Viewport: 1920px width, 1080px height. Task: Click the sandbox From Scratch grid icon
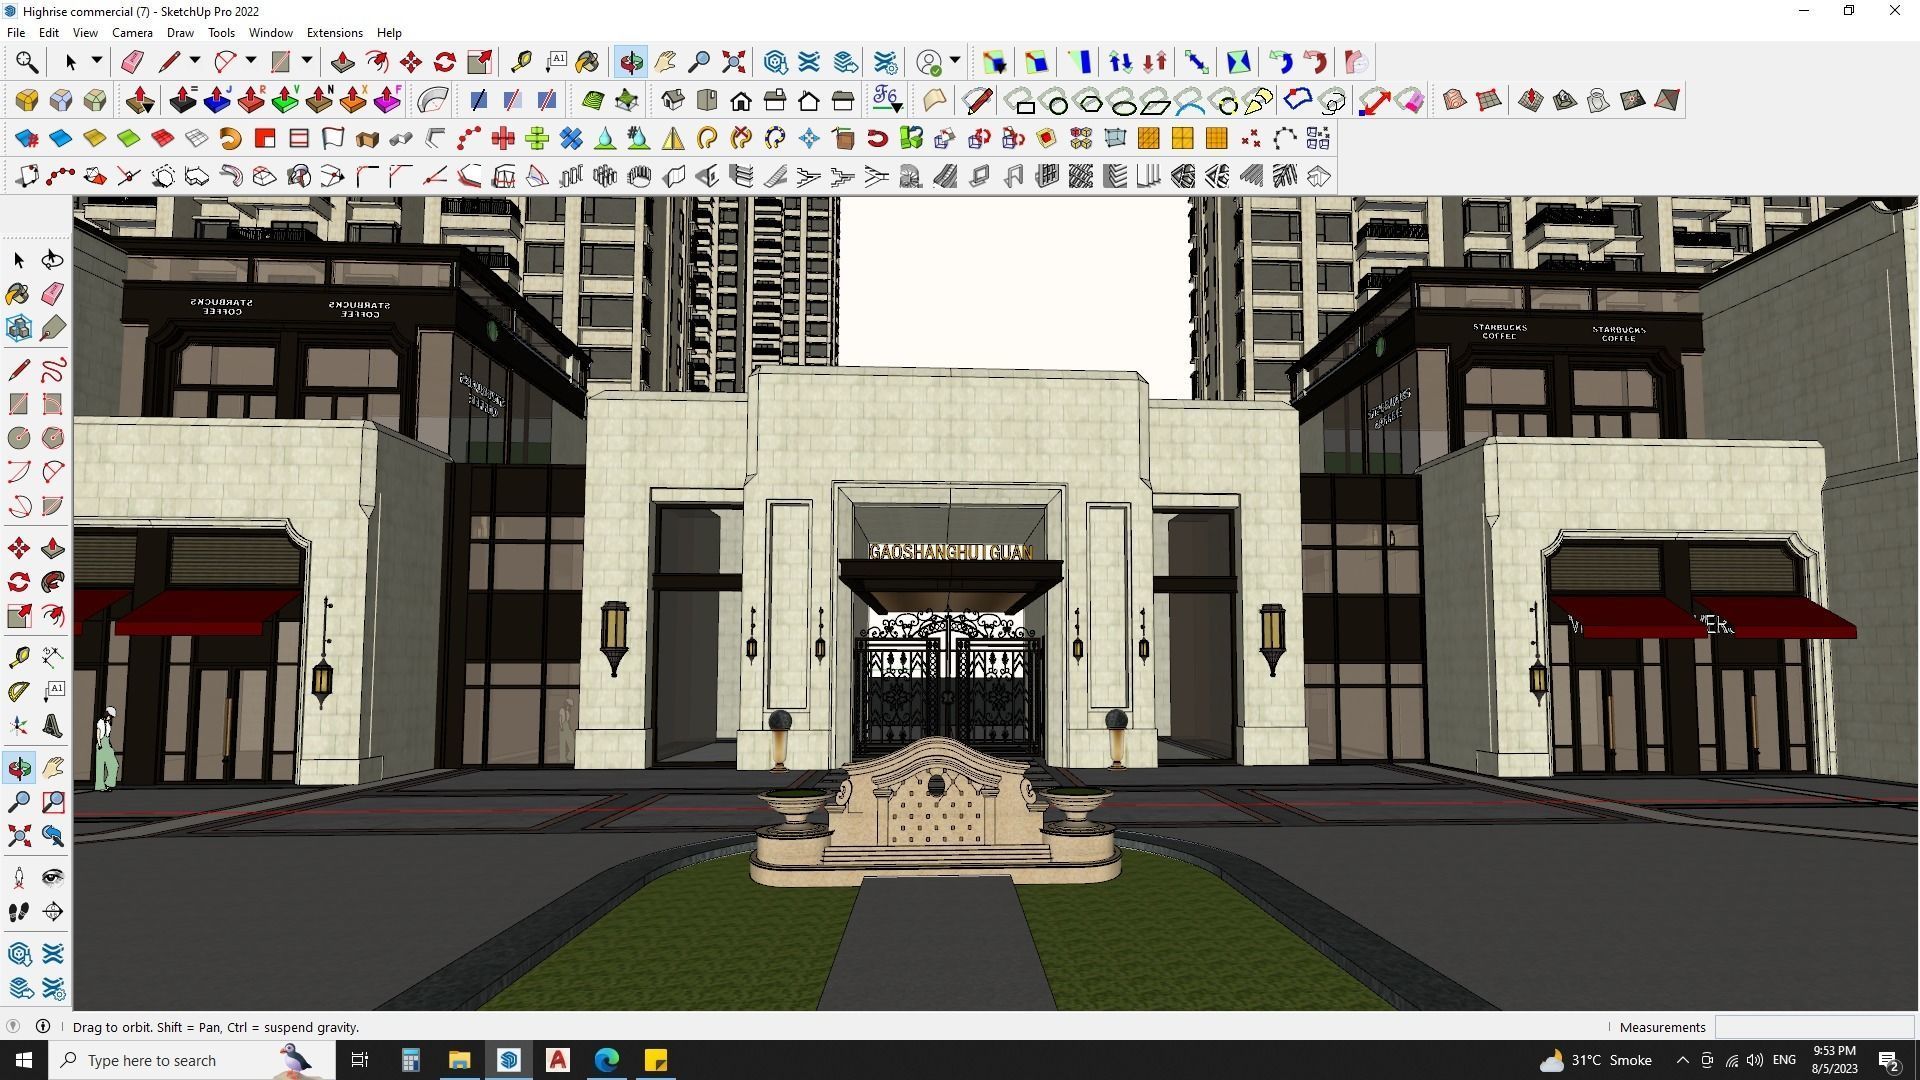[x=1489, y=100]
